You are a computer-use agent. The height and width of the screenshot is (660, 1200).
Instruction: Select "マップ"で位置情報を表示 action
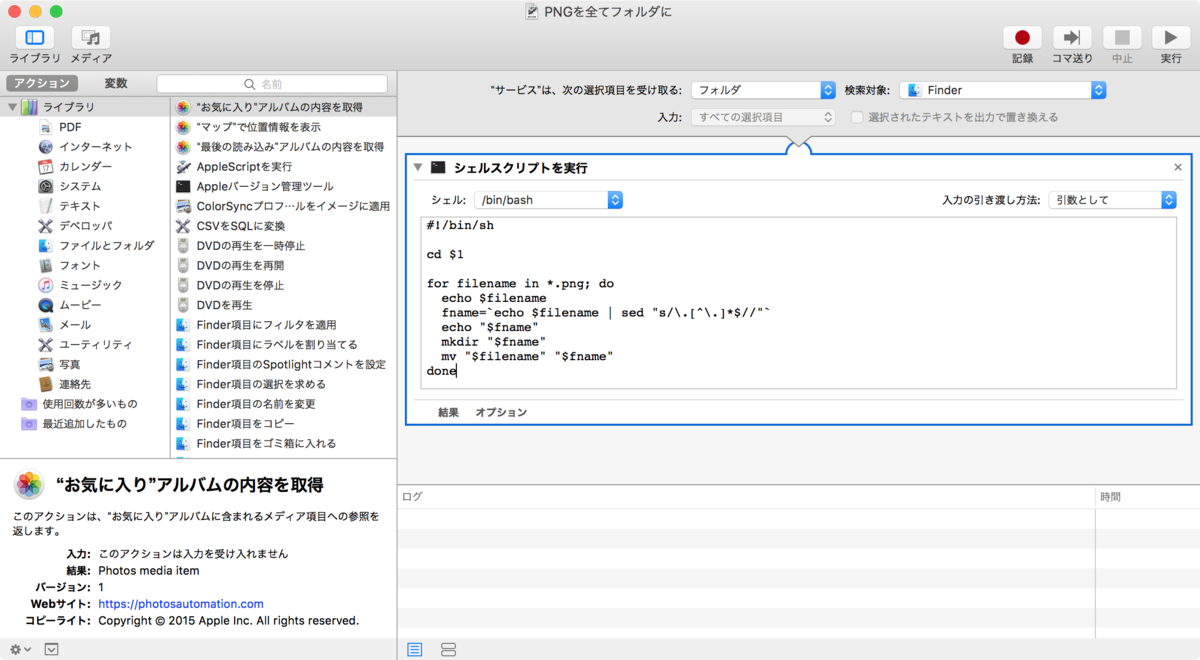tap(283, 127)
